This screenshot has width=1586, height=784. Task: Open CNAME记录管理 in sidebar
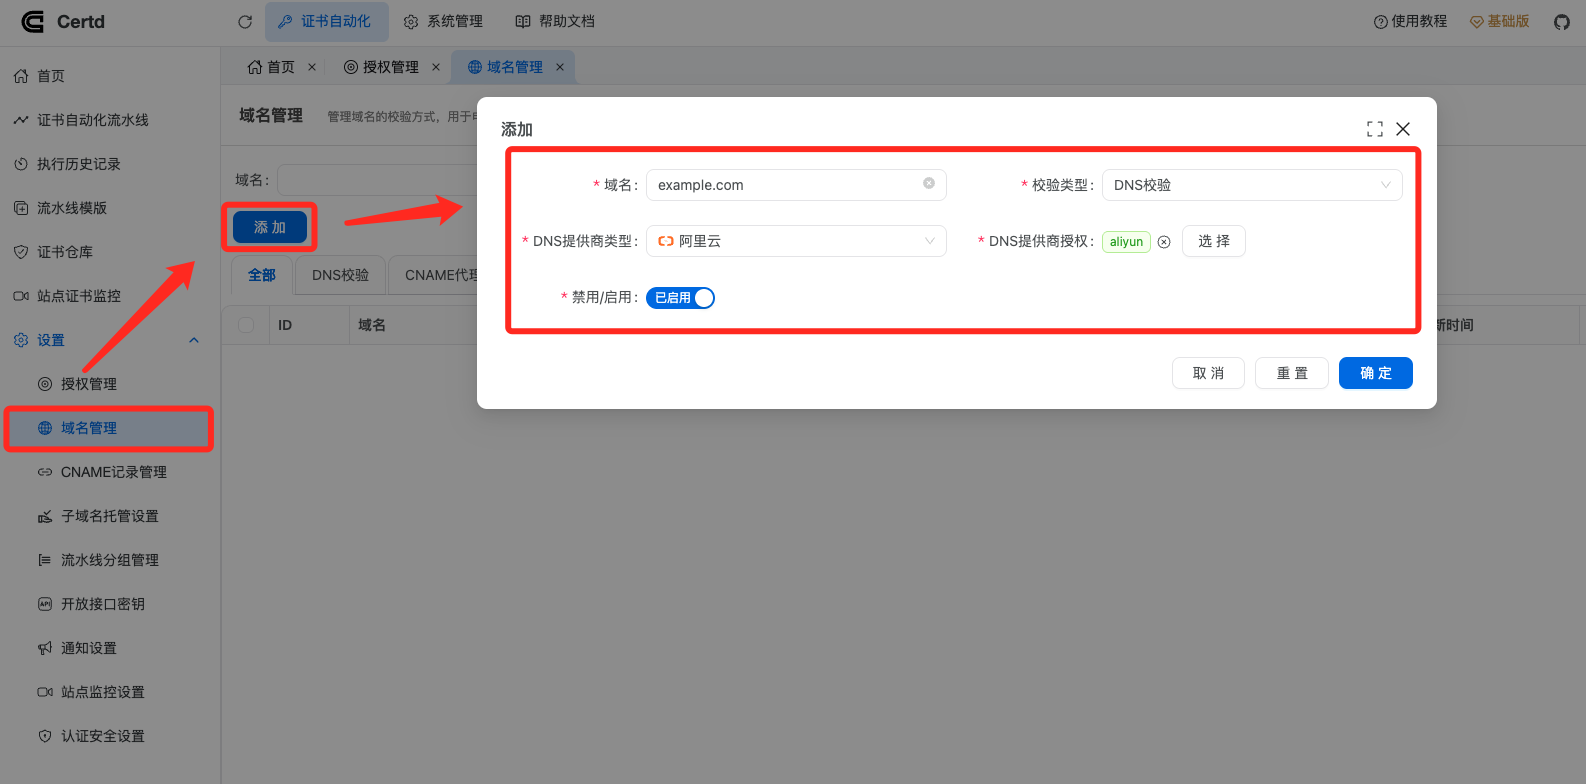click(x=113, y=472)
